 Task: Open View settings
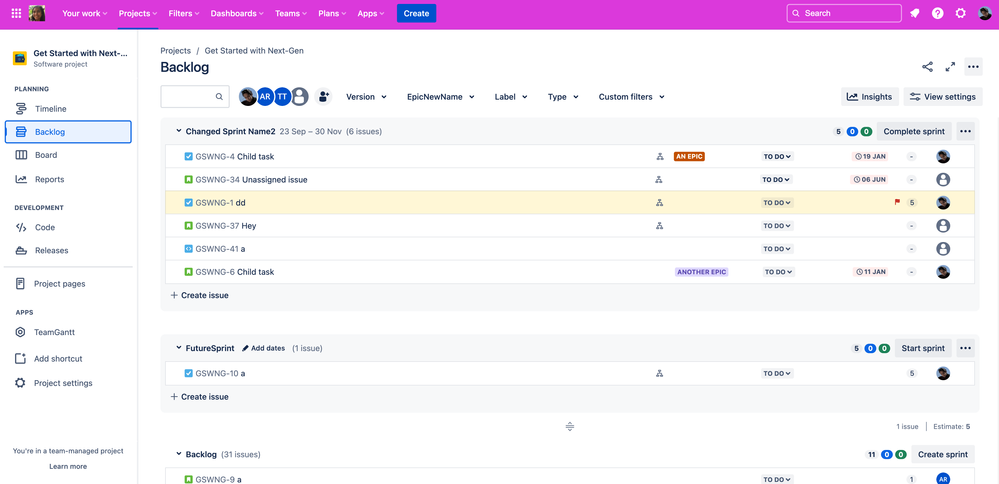coord(943,97)
